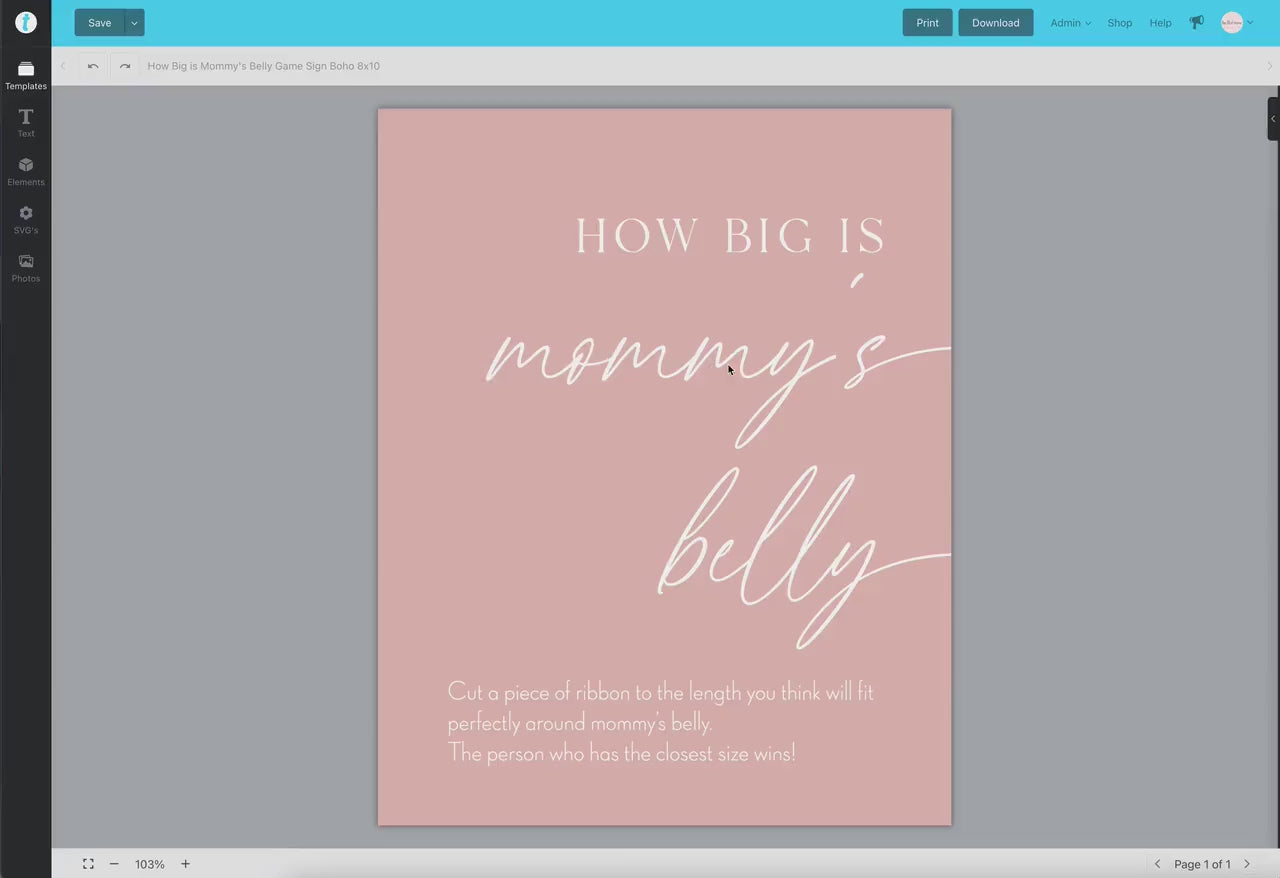This screenshot has width=1280, height=878.
Task: Open the Save options dropdown arrow
Action: [x=134, y=22]
